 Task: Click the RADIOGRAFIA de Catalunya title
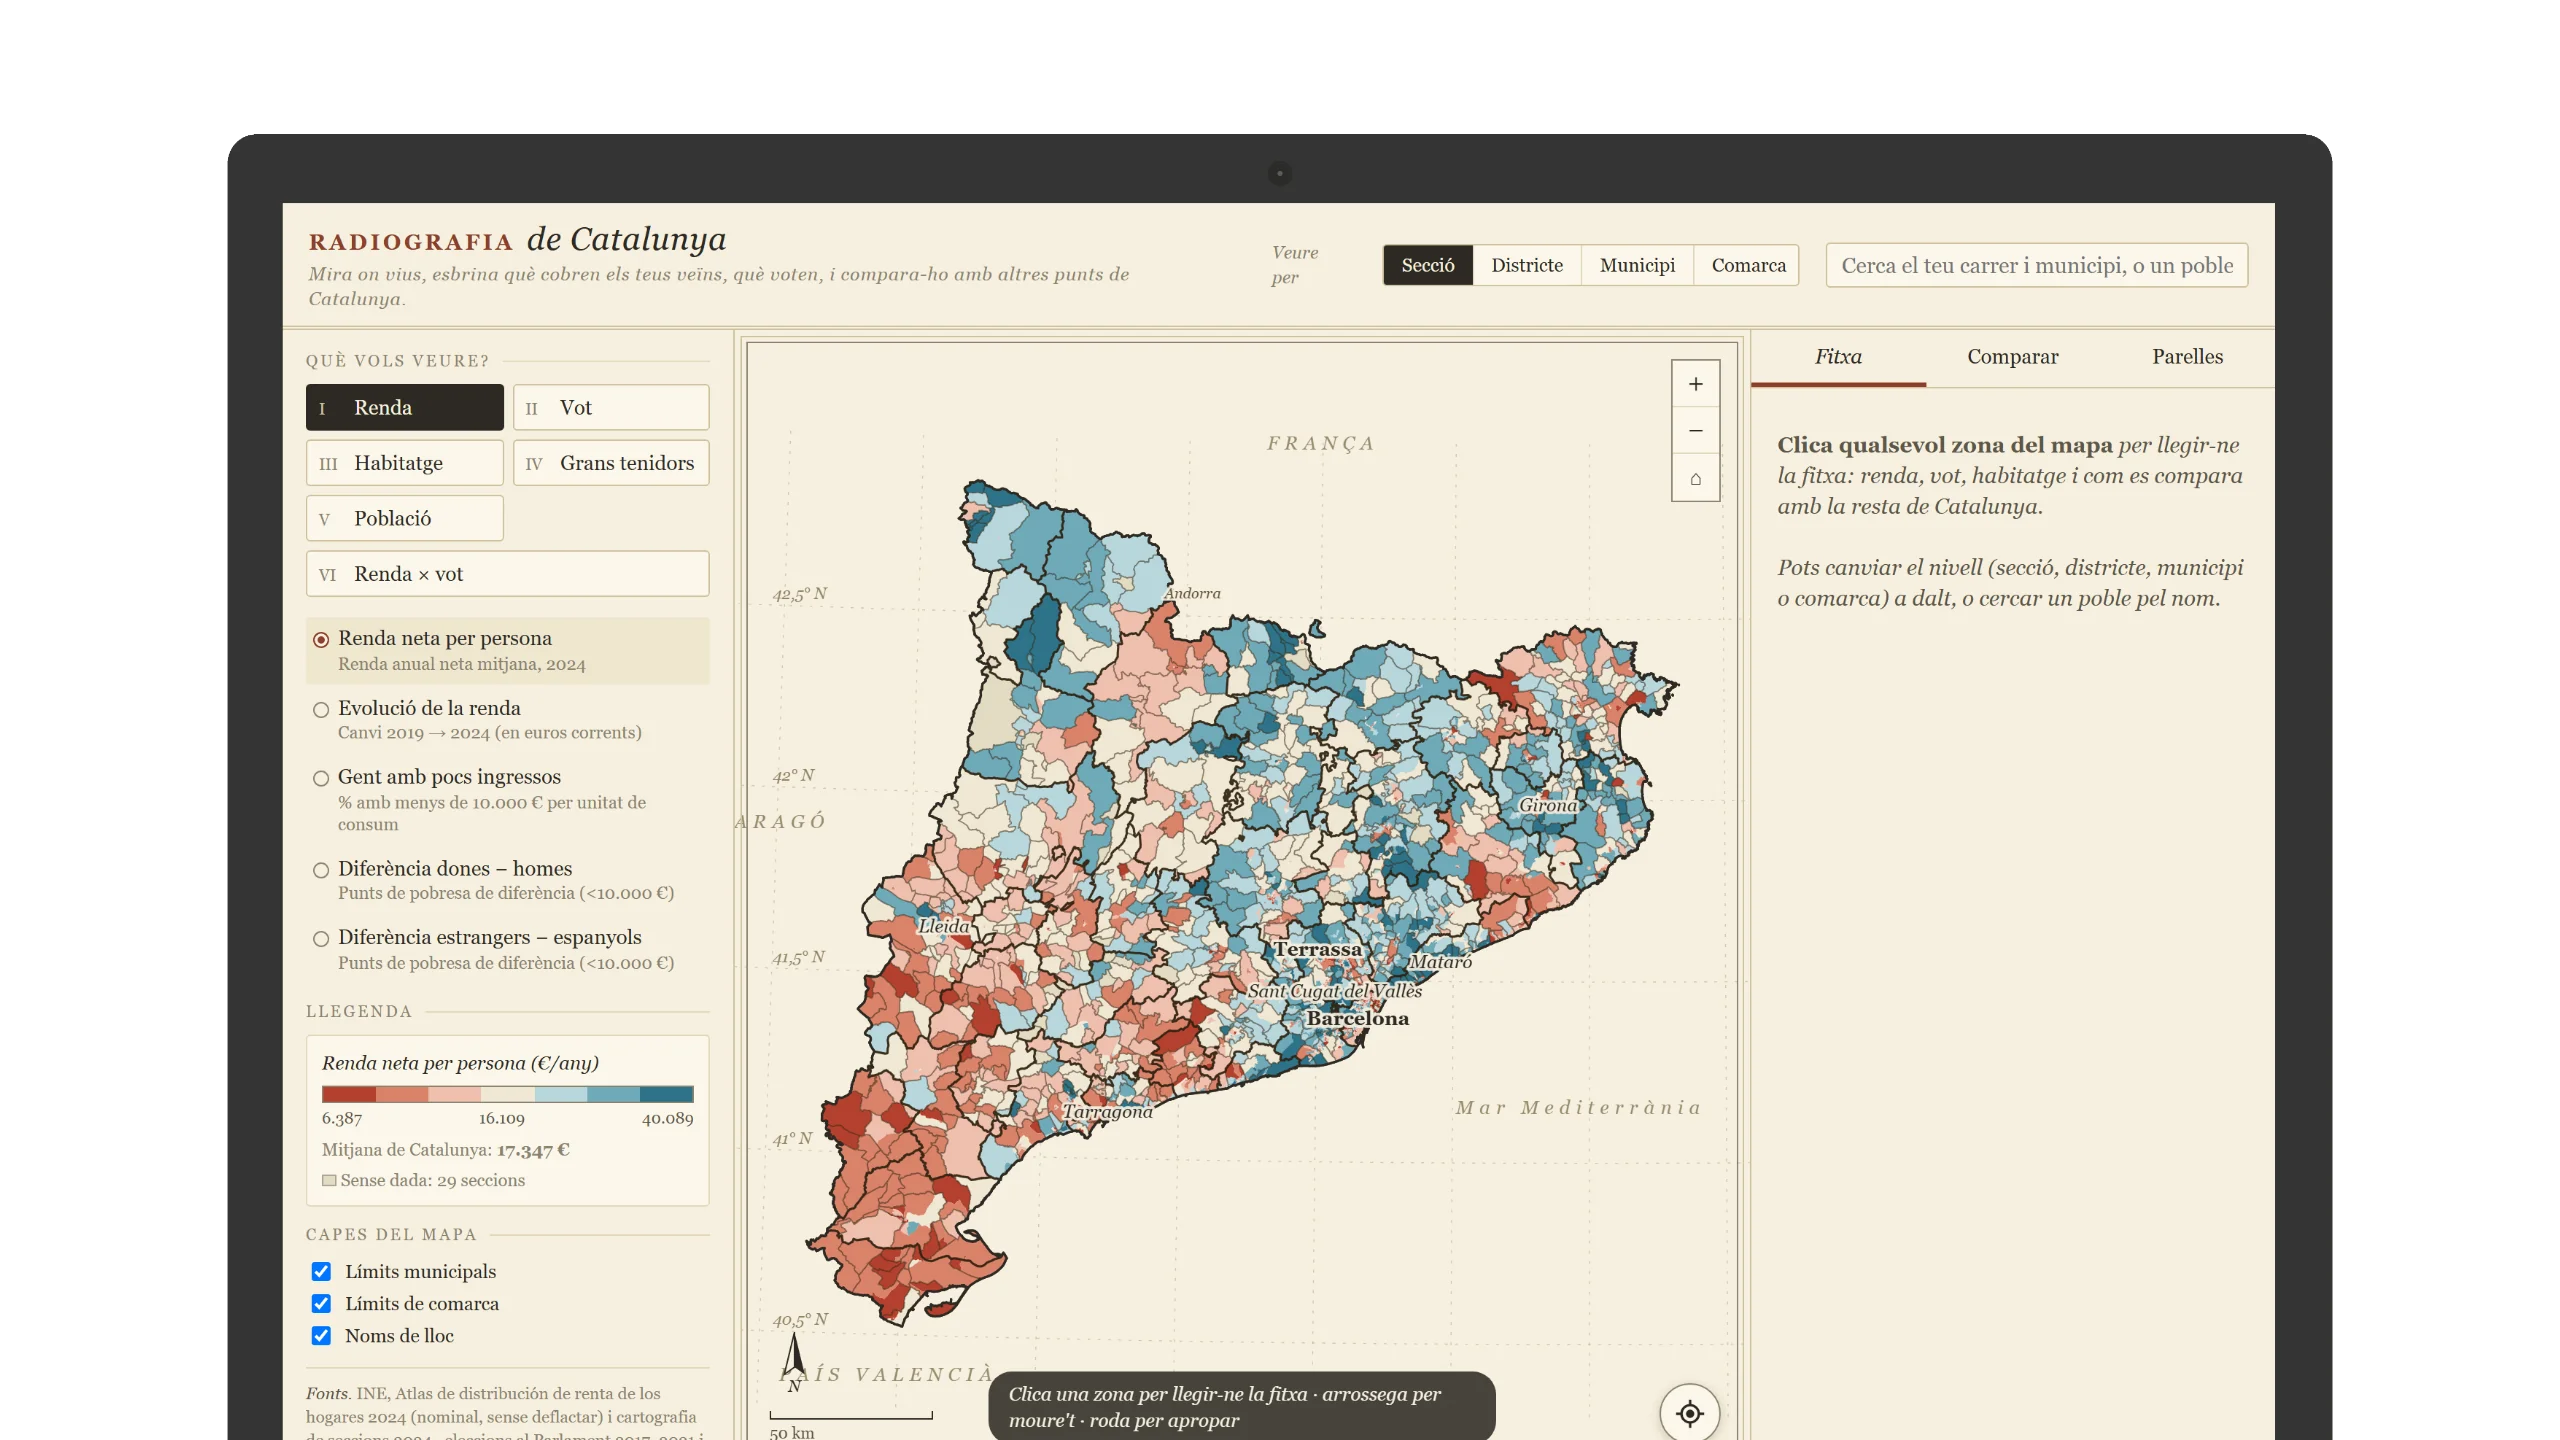(x=517, y=240)
